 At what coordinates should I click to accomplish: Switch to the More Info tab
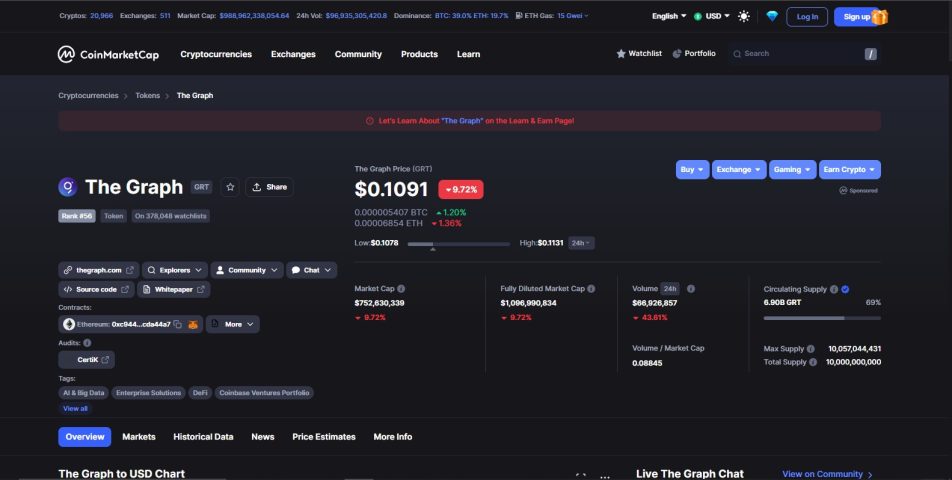click(393, 437)
